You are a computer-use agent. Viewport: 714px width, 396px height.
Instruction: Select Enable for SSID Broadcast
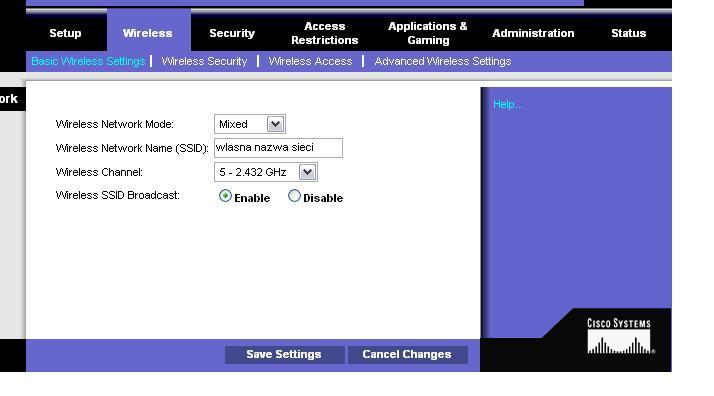(225, 196)
